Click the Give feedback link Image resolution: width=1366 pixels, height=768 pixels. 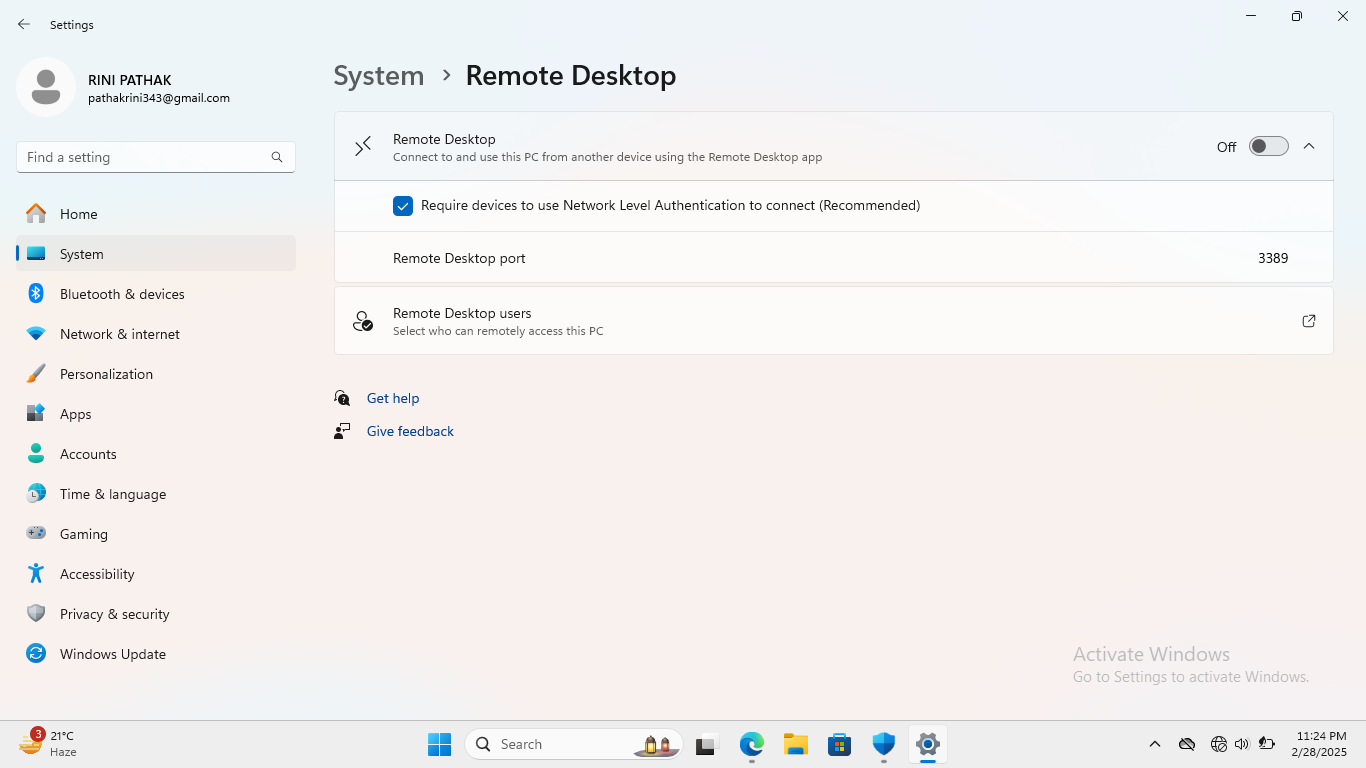410,431
